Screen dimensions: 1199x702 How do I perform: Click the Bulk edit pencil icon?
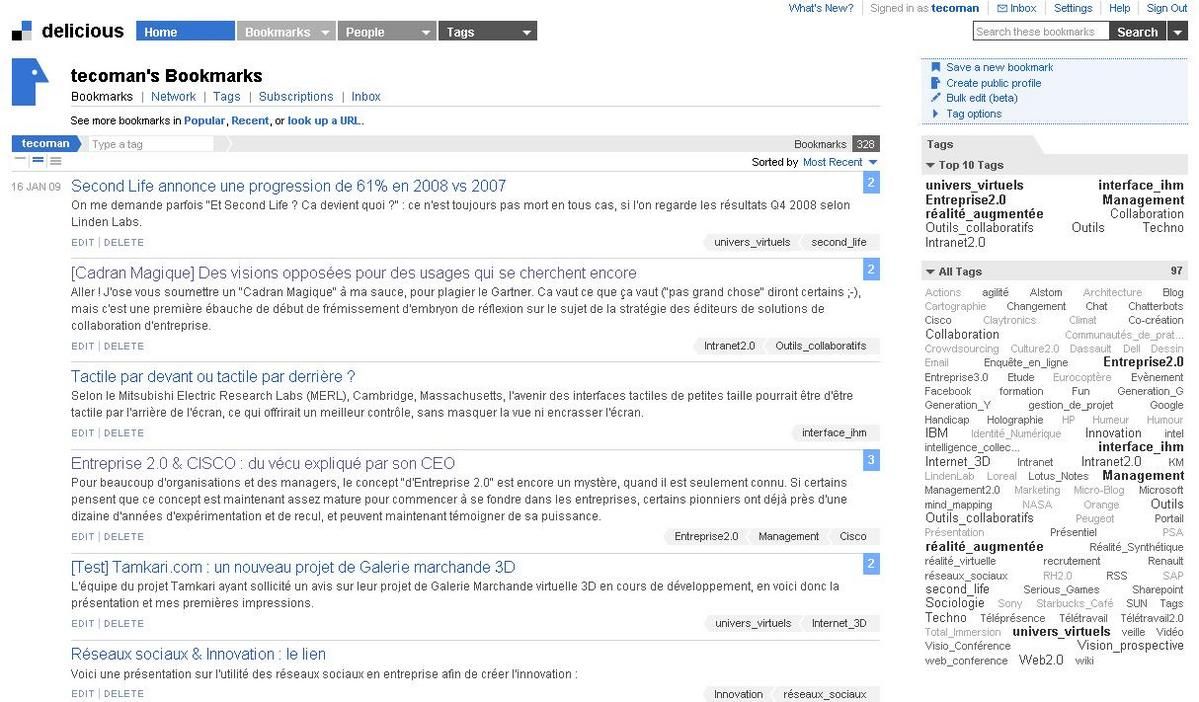935,98
